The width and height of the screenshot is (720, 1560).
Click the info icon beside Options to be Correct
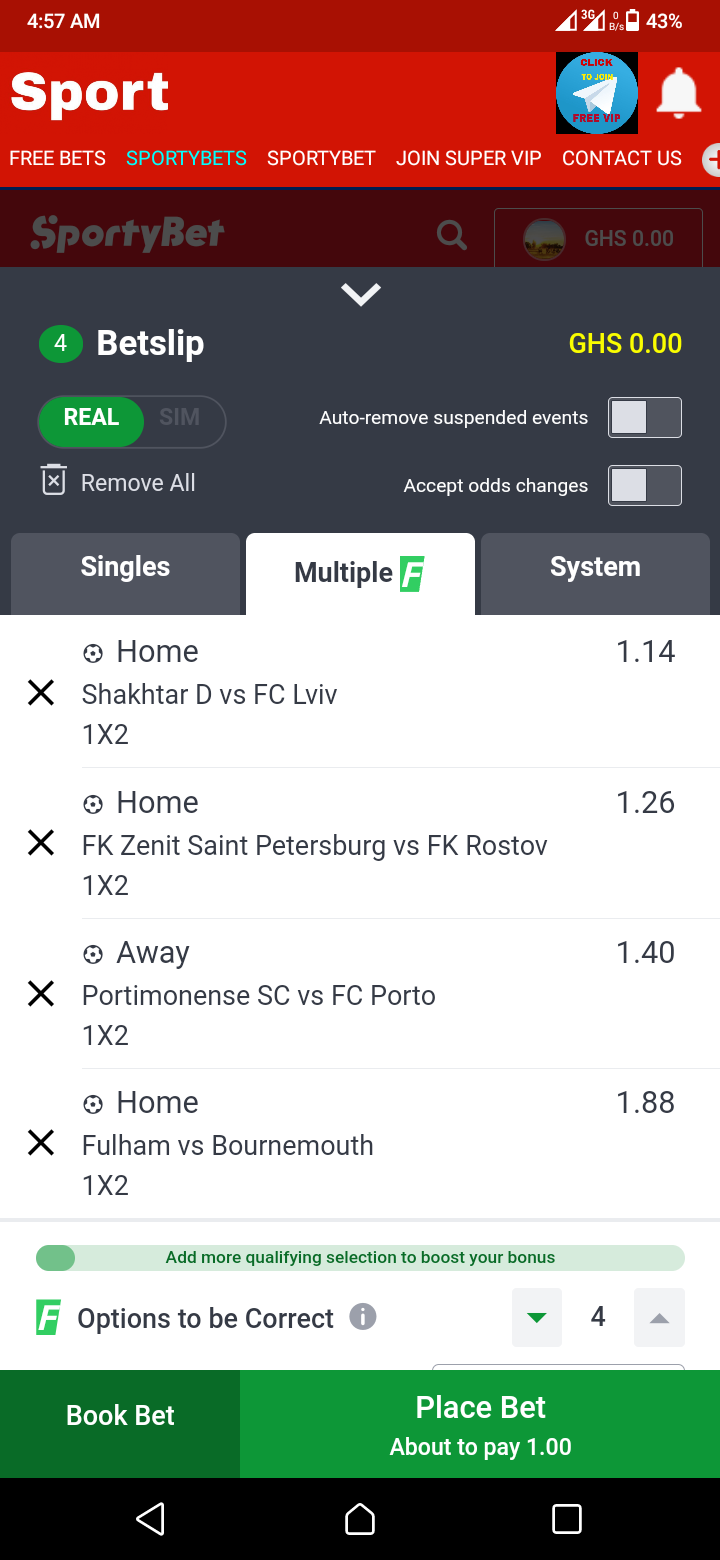coord(363,1317)
